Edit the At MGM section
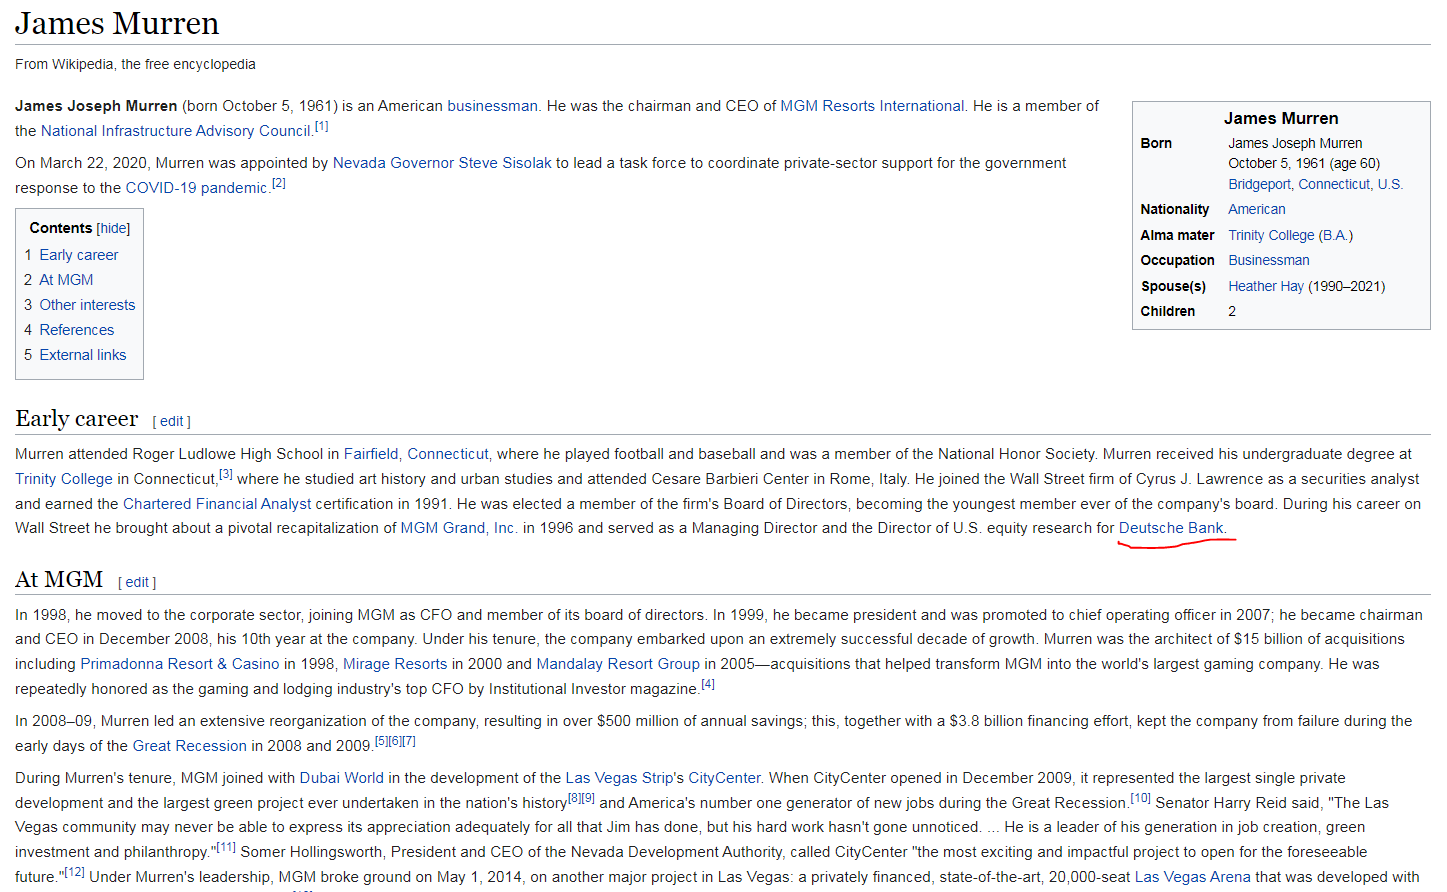 (137, 582)
